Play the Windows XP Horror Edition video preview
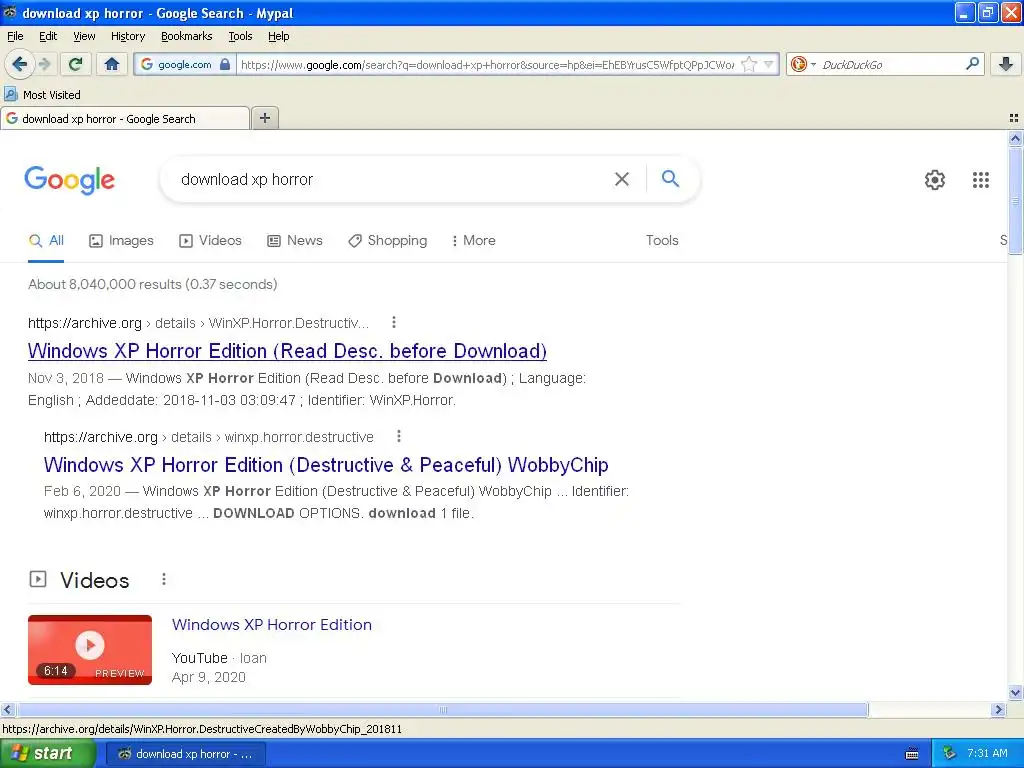 click(x=90, y=650)
